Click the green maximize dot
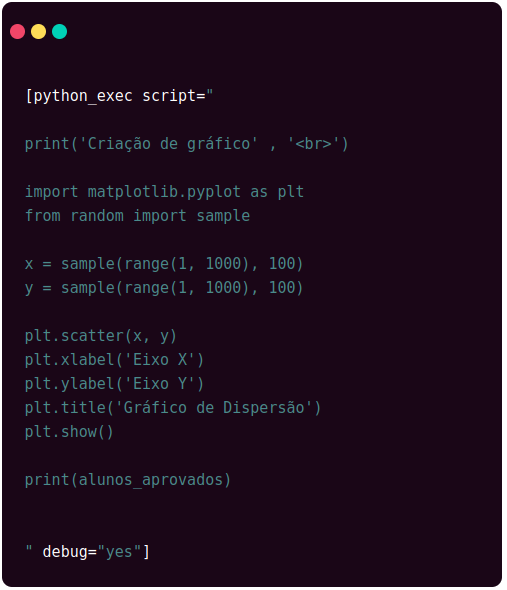Viewport: 507px width, 590px height. click(x=59, y=32)
